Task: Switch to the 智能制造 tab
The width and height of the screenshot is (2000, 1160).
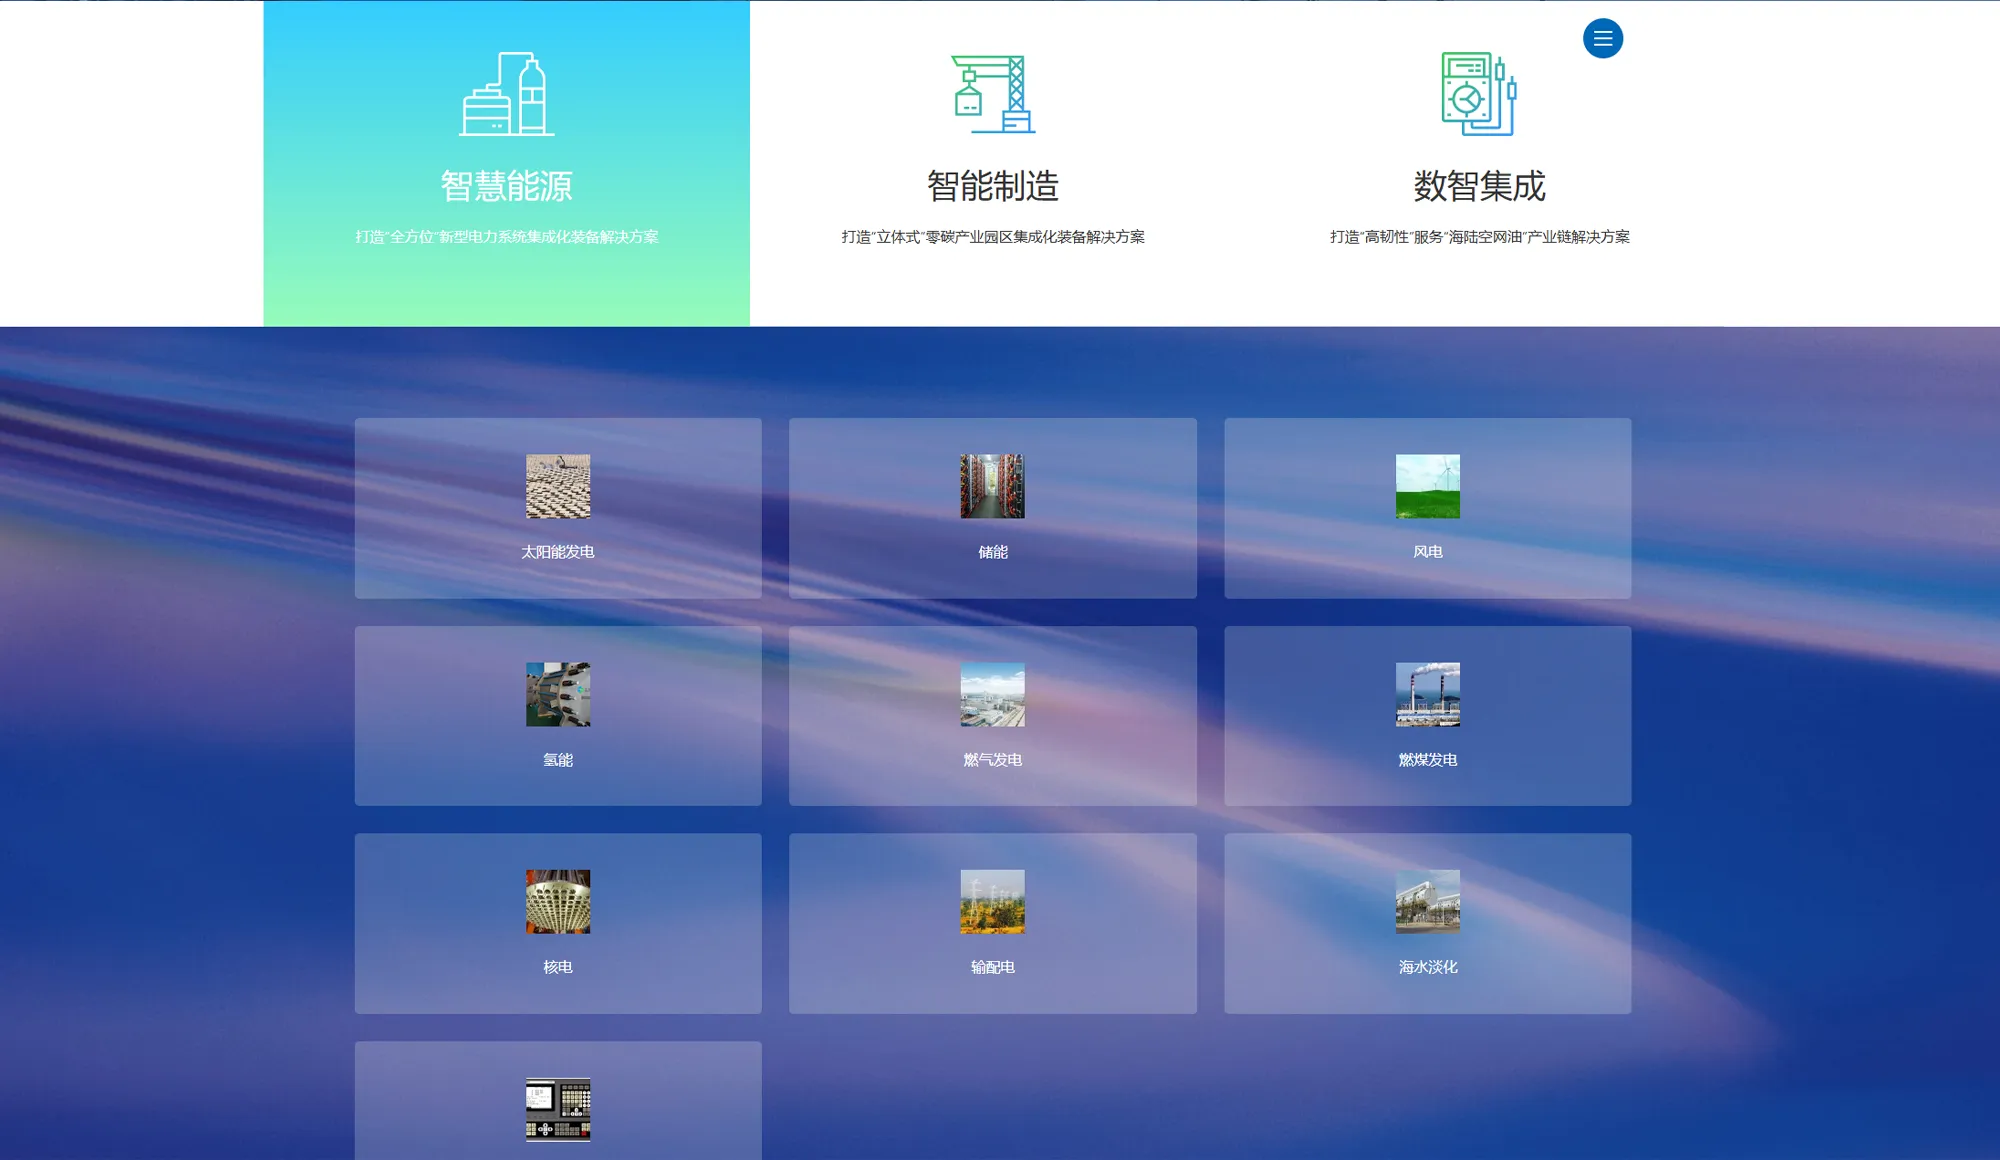Action: 992,186
